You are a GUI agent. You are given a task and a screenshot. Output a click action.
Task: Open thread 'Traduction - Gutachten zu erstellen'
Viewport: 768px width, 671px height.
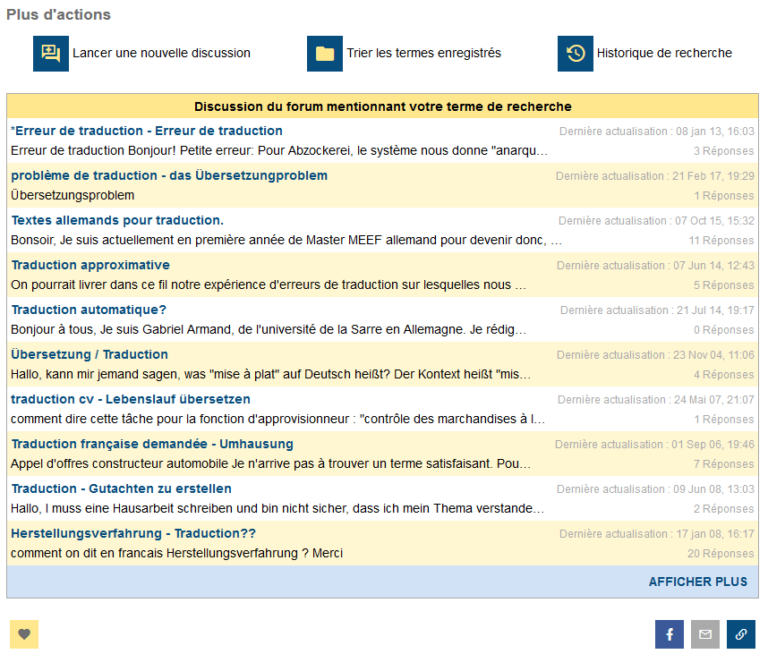[121, 488]
